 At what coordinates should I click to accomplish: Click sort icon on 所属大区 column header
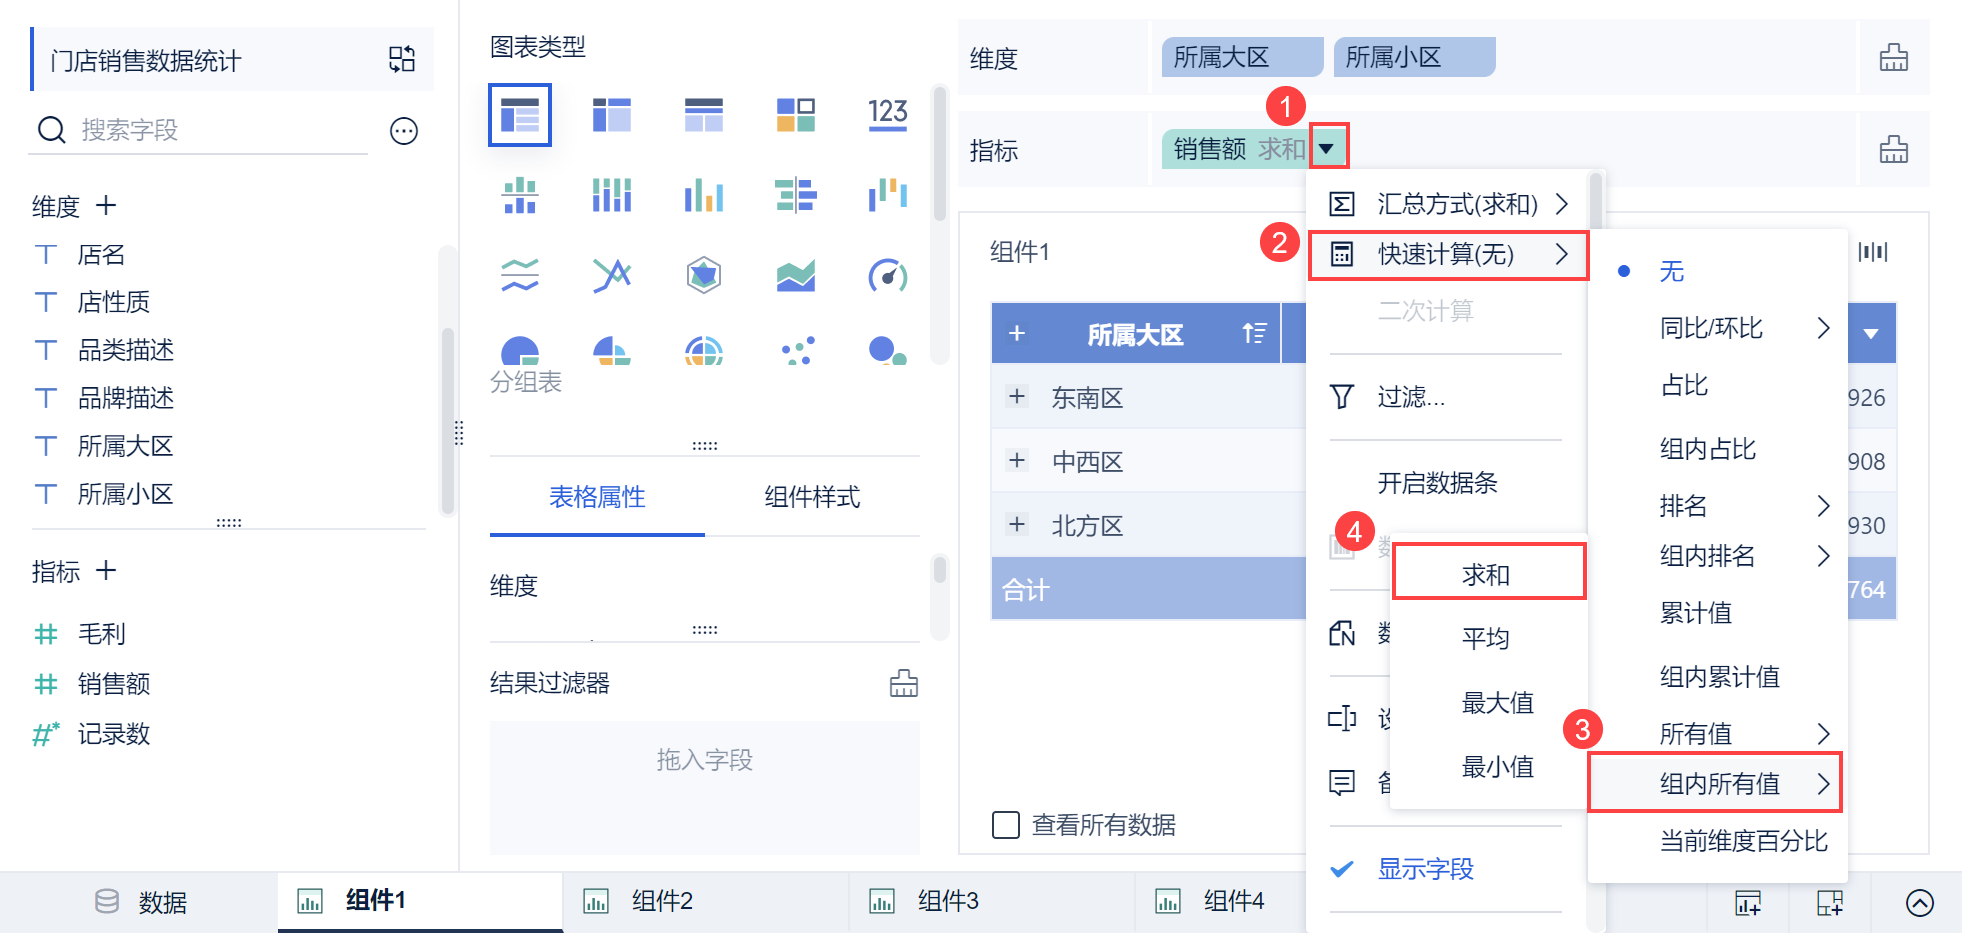click(x=1254, y=333)
